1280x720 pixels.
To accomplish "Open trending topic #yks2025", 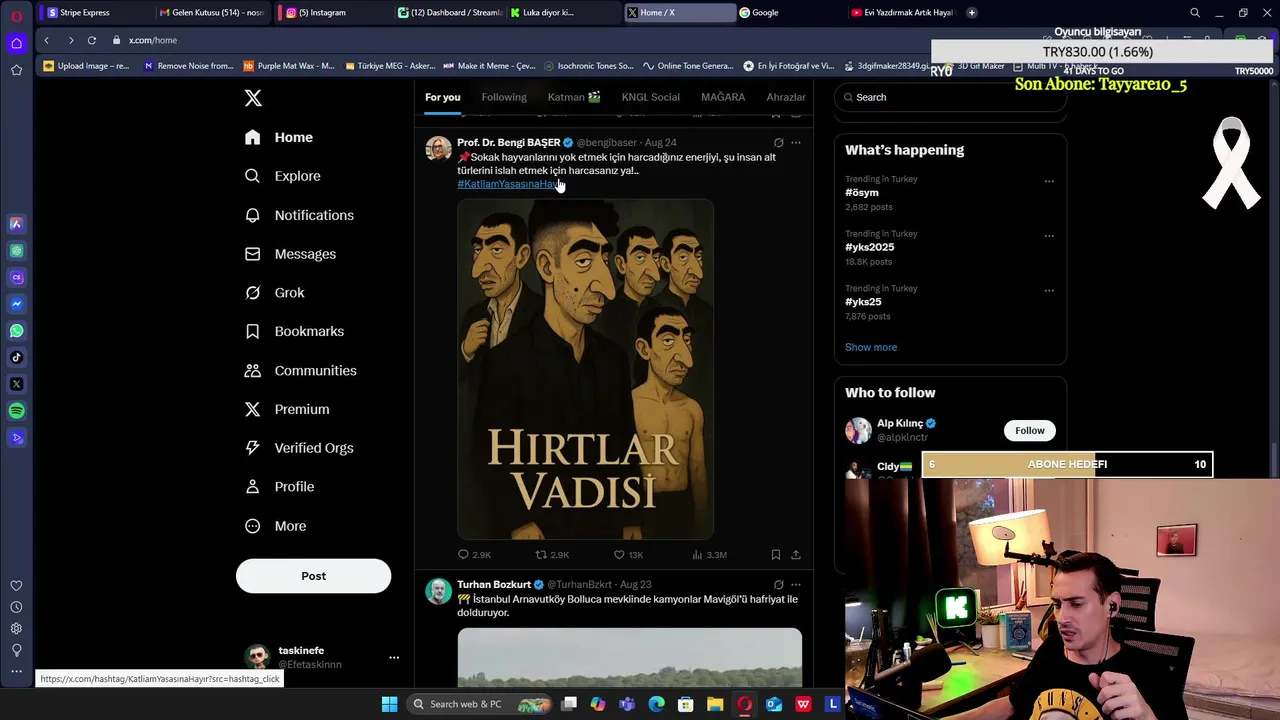I will tap(869, 247).
